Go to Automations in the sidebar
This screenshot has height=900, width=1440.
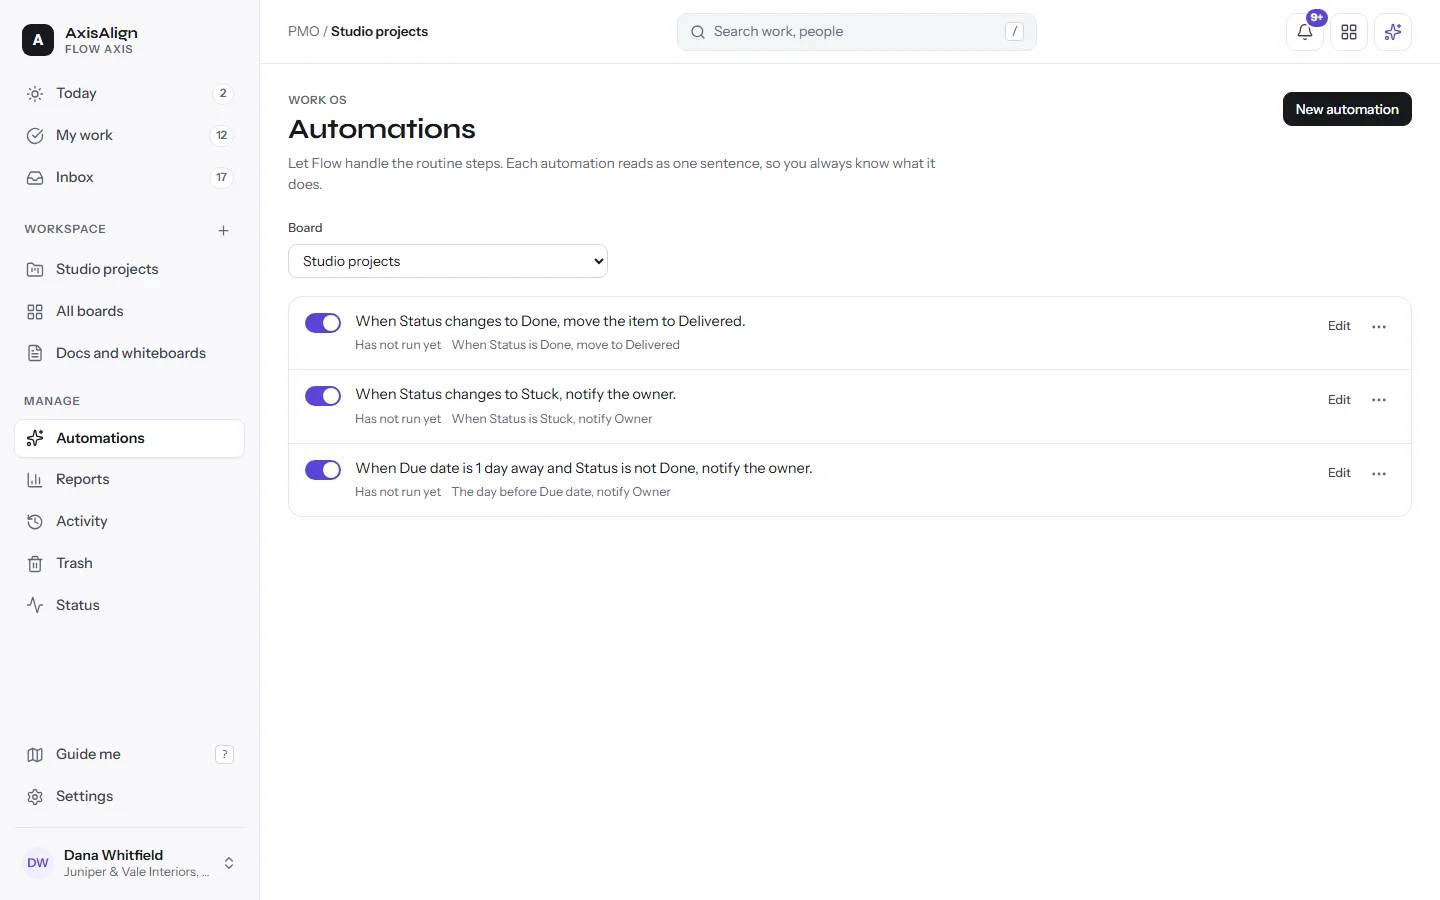pyautogui.click(x=130, y=438)
